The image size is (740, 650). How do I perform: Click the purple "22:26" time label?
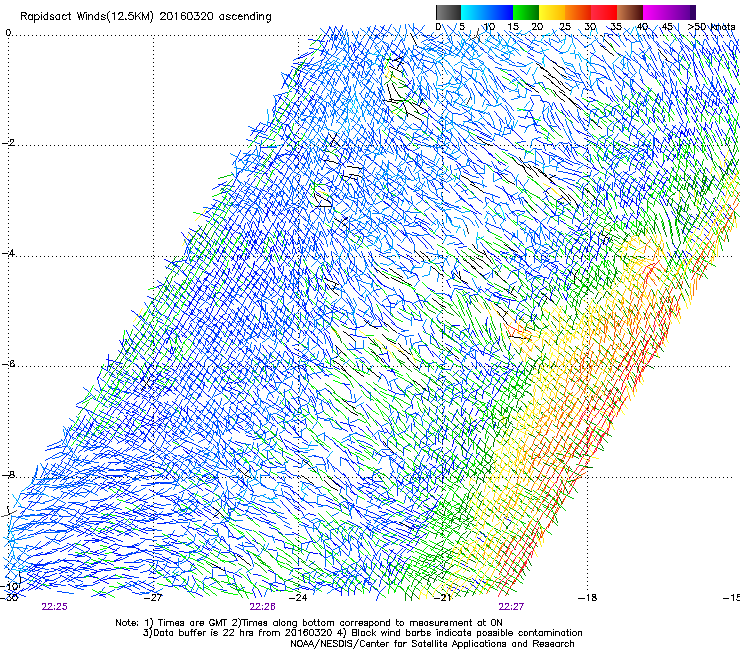pos(262,607)
